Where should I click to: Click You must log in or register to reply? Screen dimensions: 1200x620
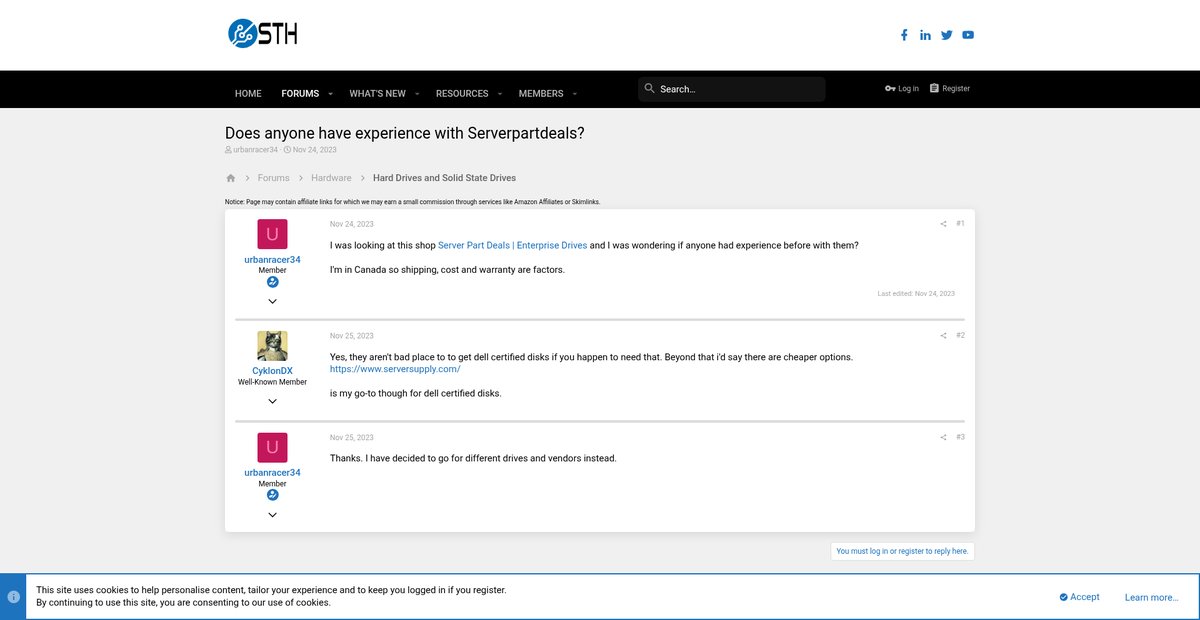tap(903, 551)
